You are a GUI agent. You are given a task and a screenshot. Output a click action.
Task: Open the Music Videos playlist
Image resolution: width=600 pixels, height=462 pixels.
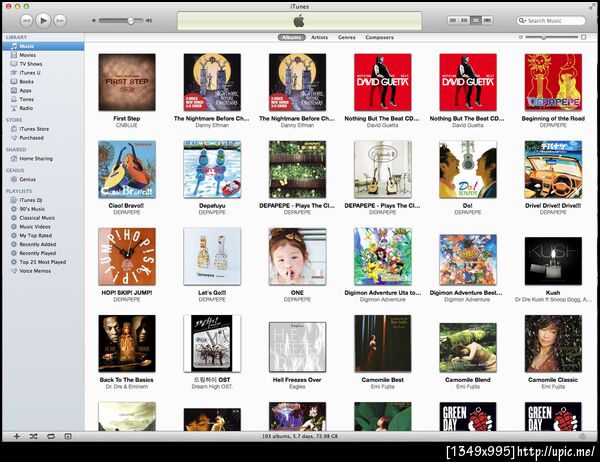[43, 227]
